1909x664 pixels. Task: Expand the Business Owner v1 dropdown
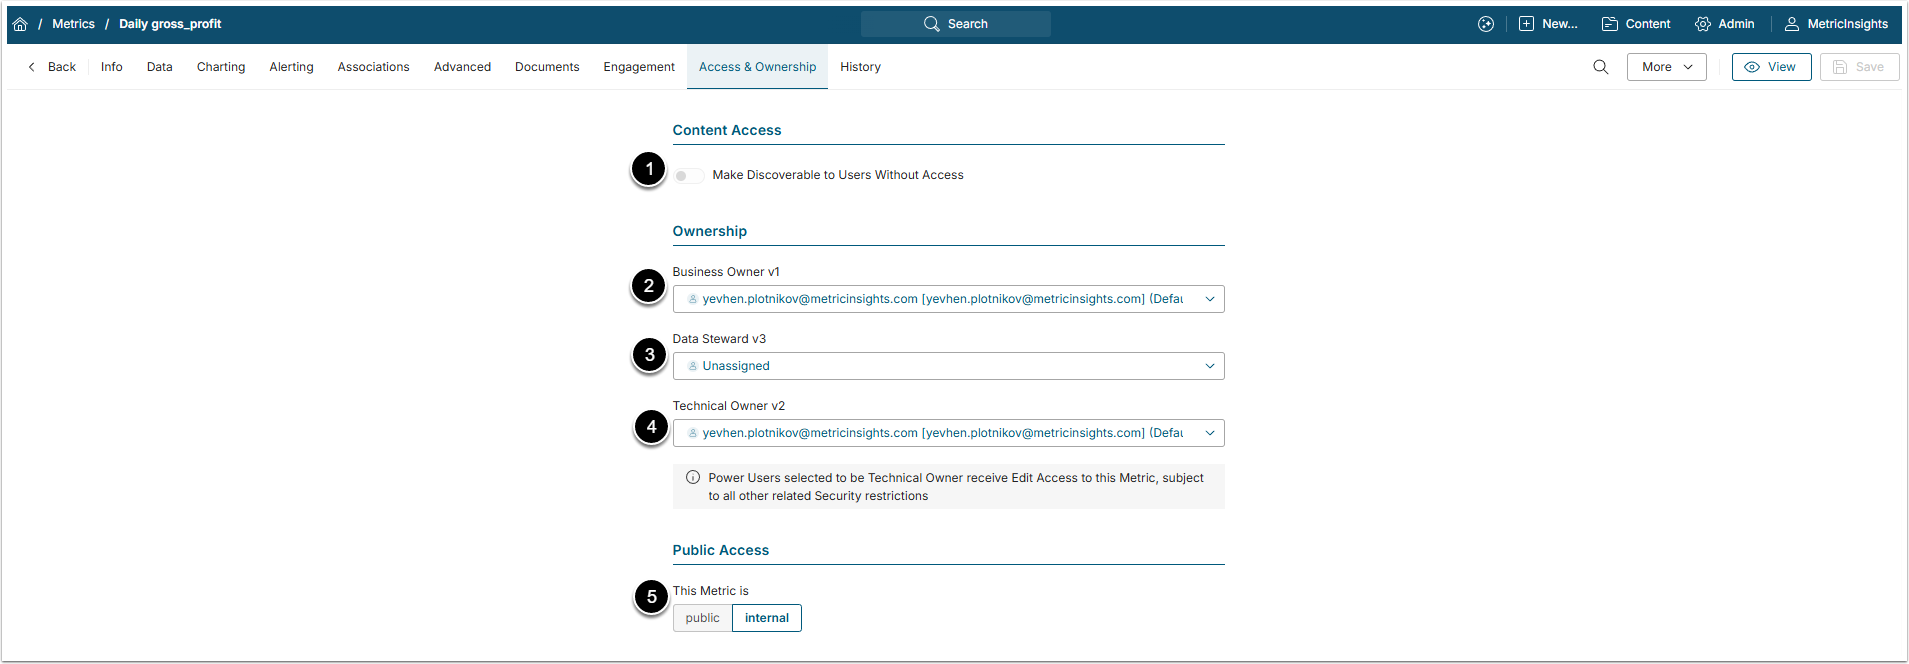click(x=1209, y=299)
